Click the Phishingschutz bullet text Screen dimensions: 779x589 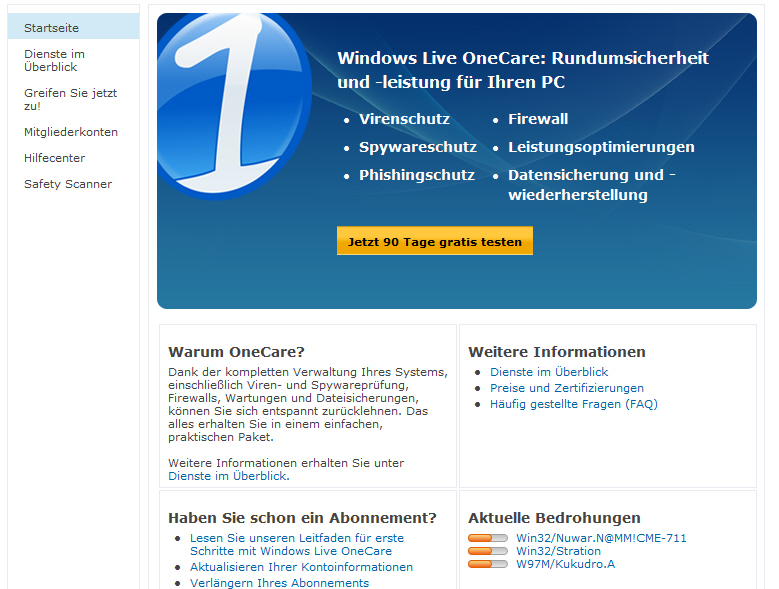[417, 175]
